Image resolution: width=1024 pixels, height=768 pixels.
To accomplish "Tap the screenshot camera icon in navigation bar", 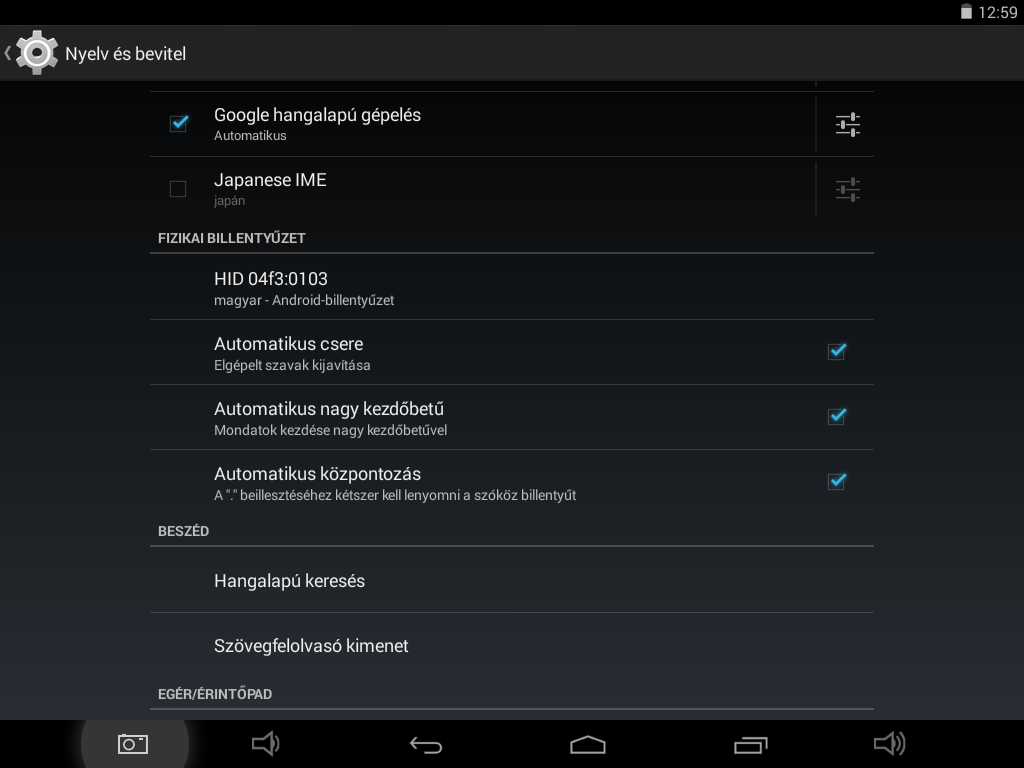I will (x=133, y=744).
